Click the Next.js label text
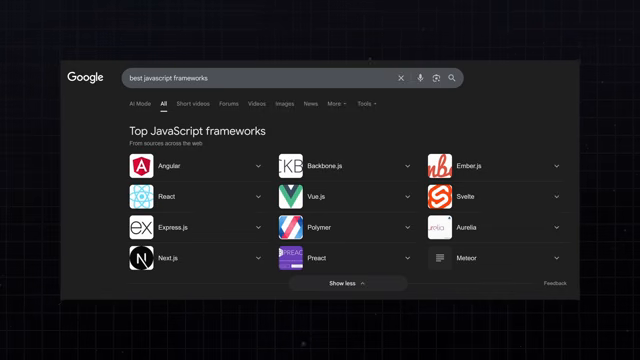The height and width of the screenshot is (360, 640). (168, 258)
